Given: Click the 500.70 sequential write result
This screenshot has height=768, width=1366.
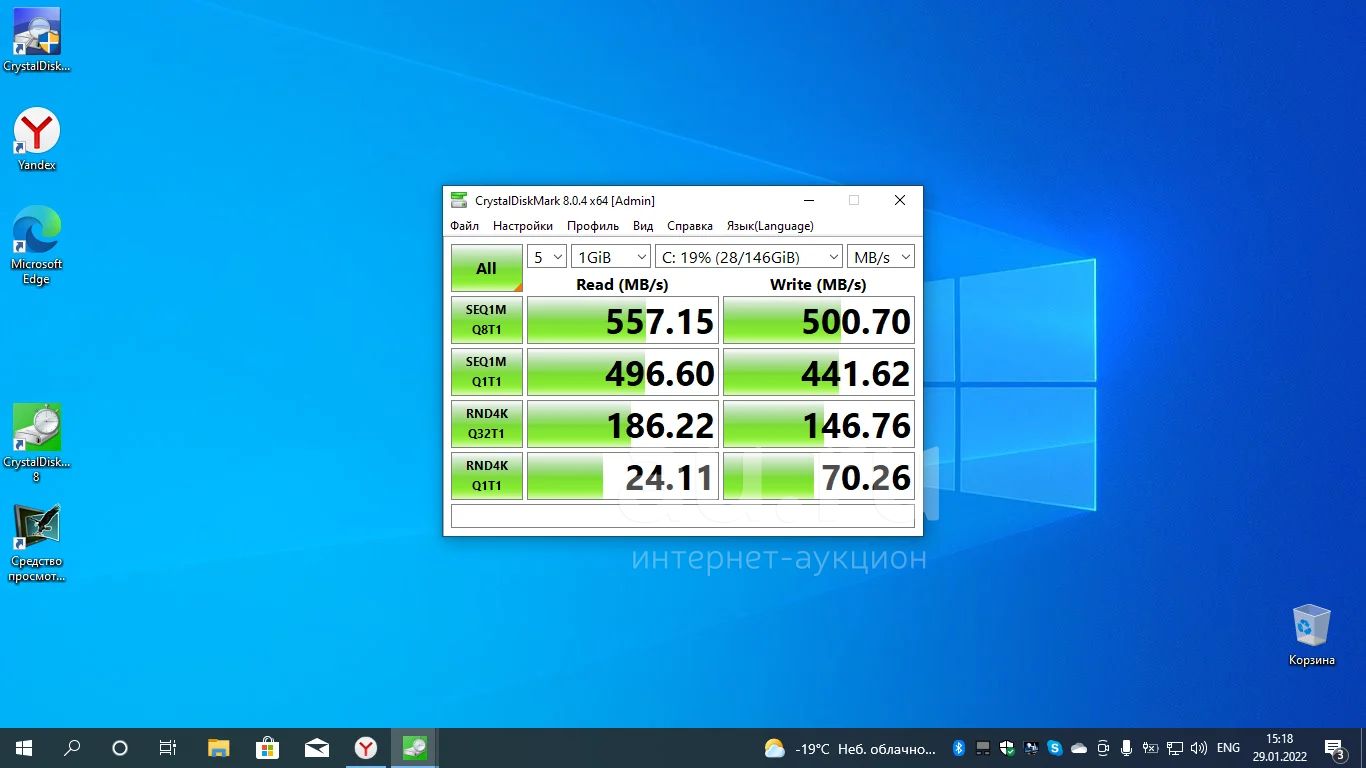Looking at the screenshot, I should pos(819,320).
